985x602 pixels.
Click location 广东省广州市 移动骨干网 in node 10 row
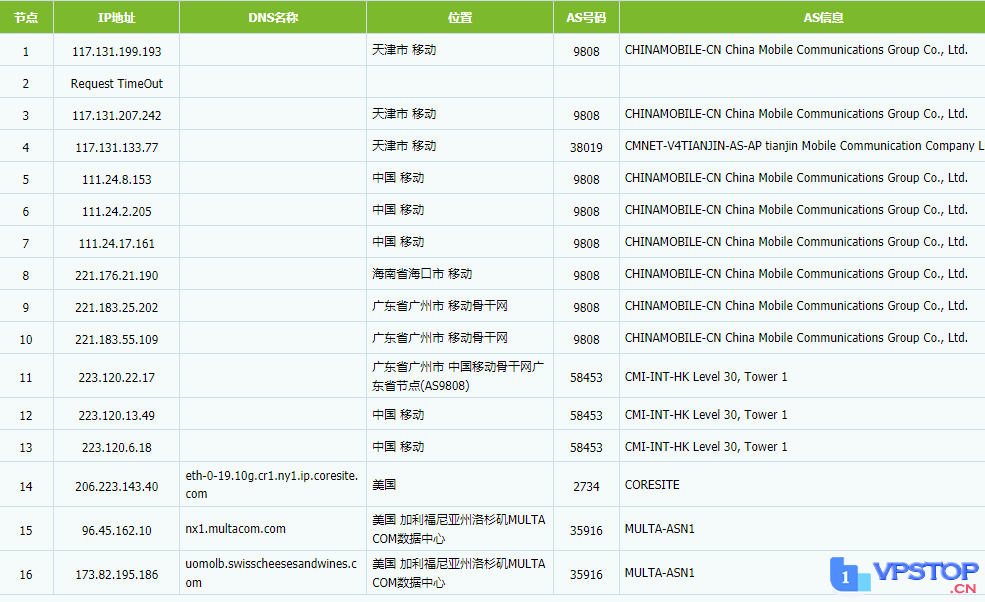[x=440, y=338]
